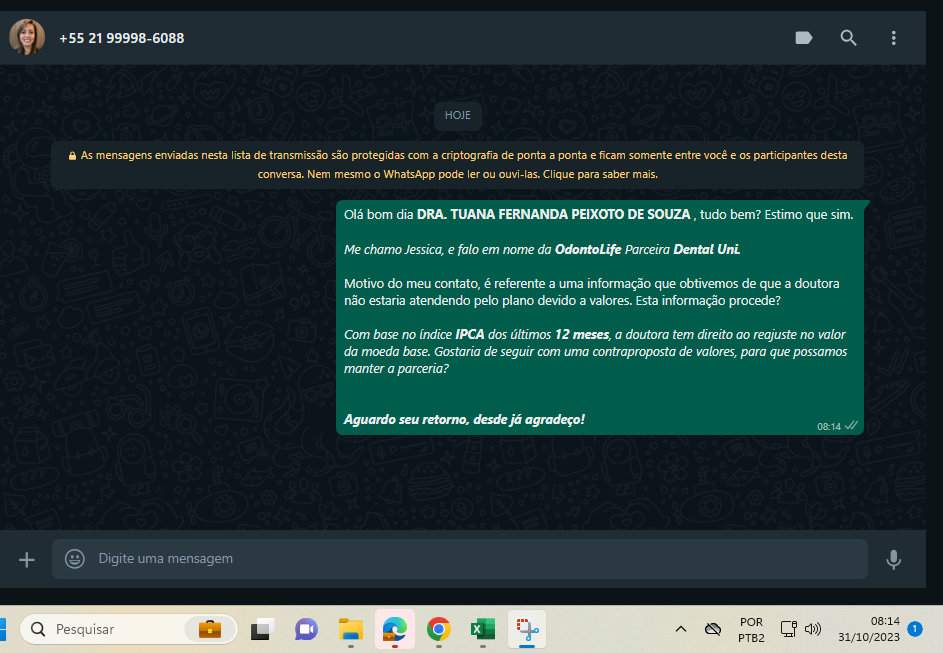The image size is (943, 653).
Task: Start recording a voice message
Action: pos(893,559)
